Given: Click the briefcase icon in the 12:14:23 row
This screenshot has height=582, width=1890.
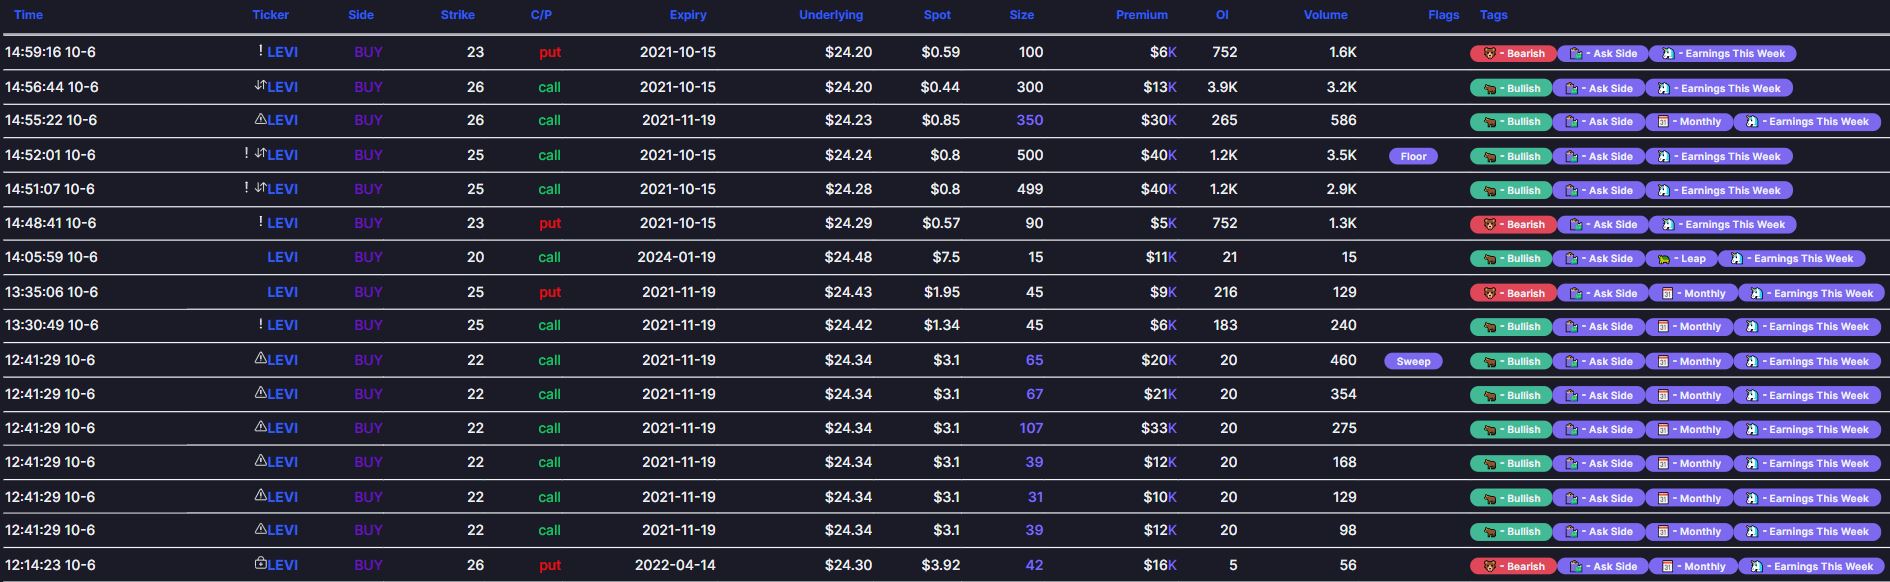Looking at the screenshot, I should 260,564.
